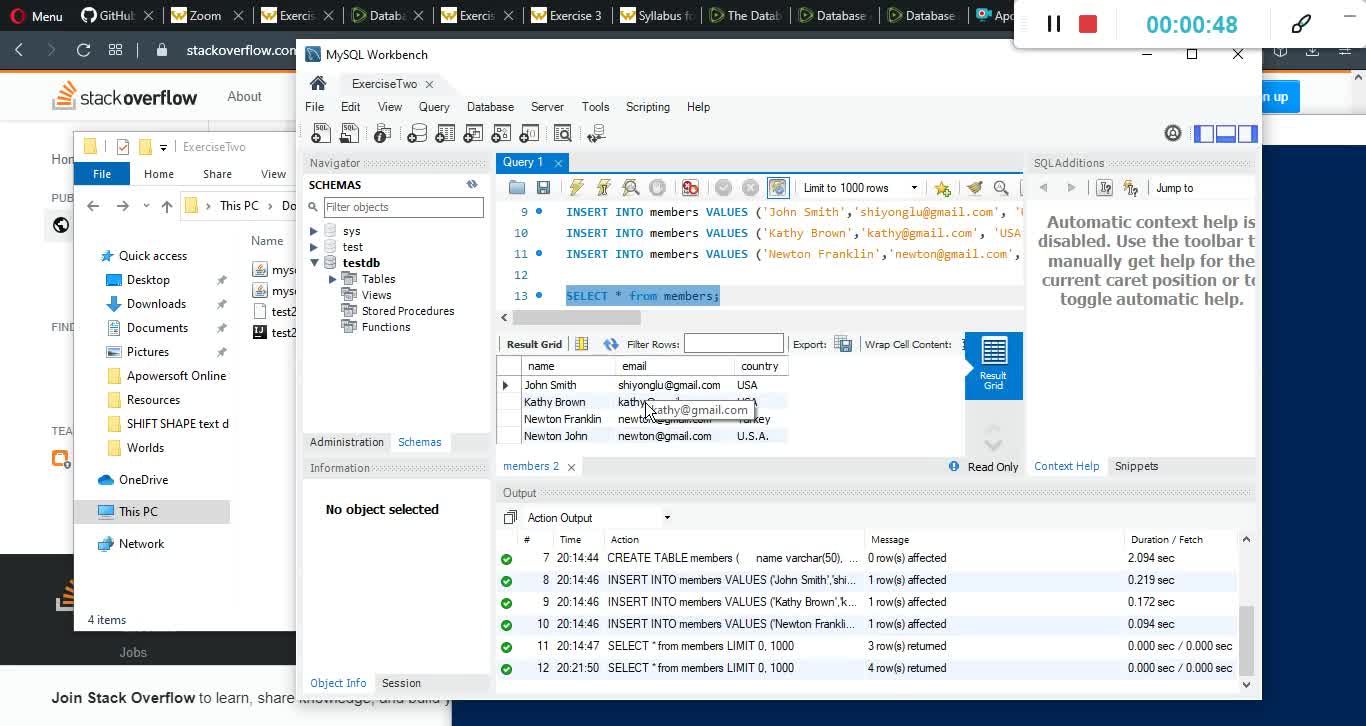Refresh result grid arrows icon
1366x726 pixels.
tap(611, 344)
